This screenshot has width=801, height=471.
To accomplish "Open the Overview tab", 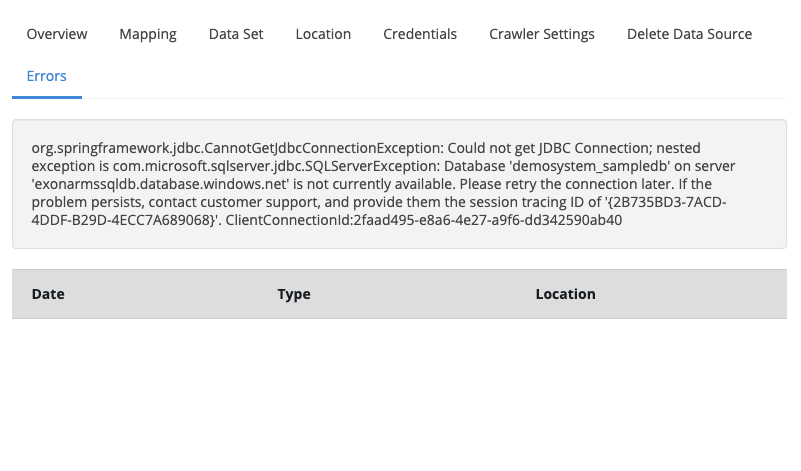I will (x=57, y=34).
